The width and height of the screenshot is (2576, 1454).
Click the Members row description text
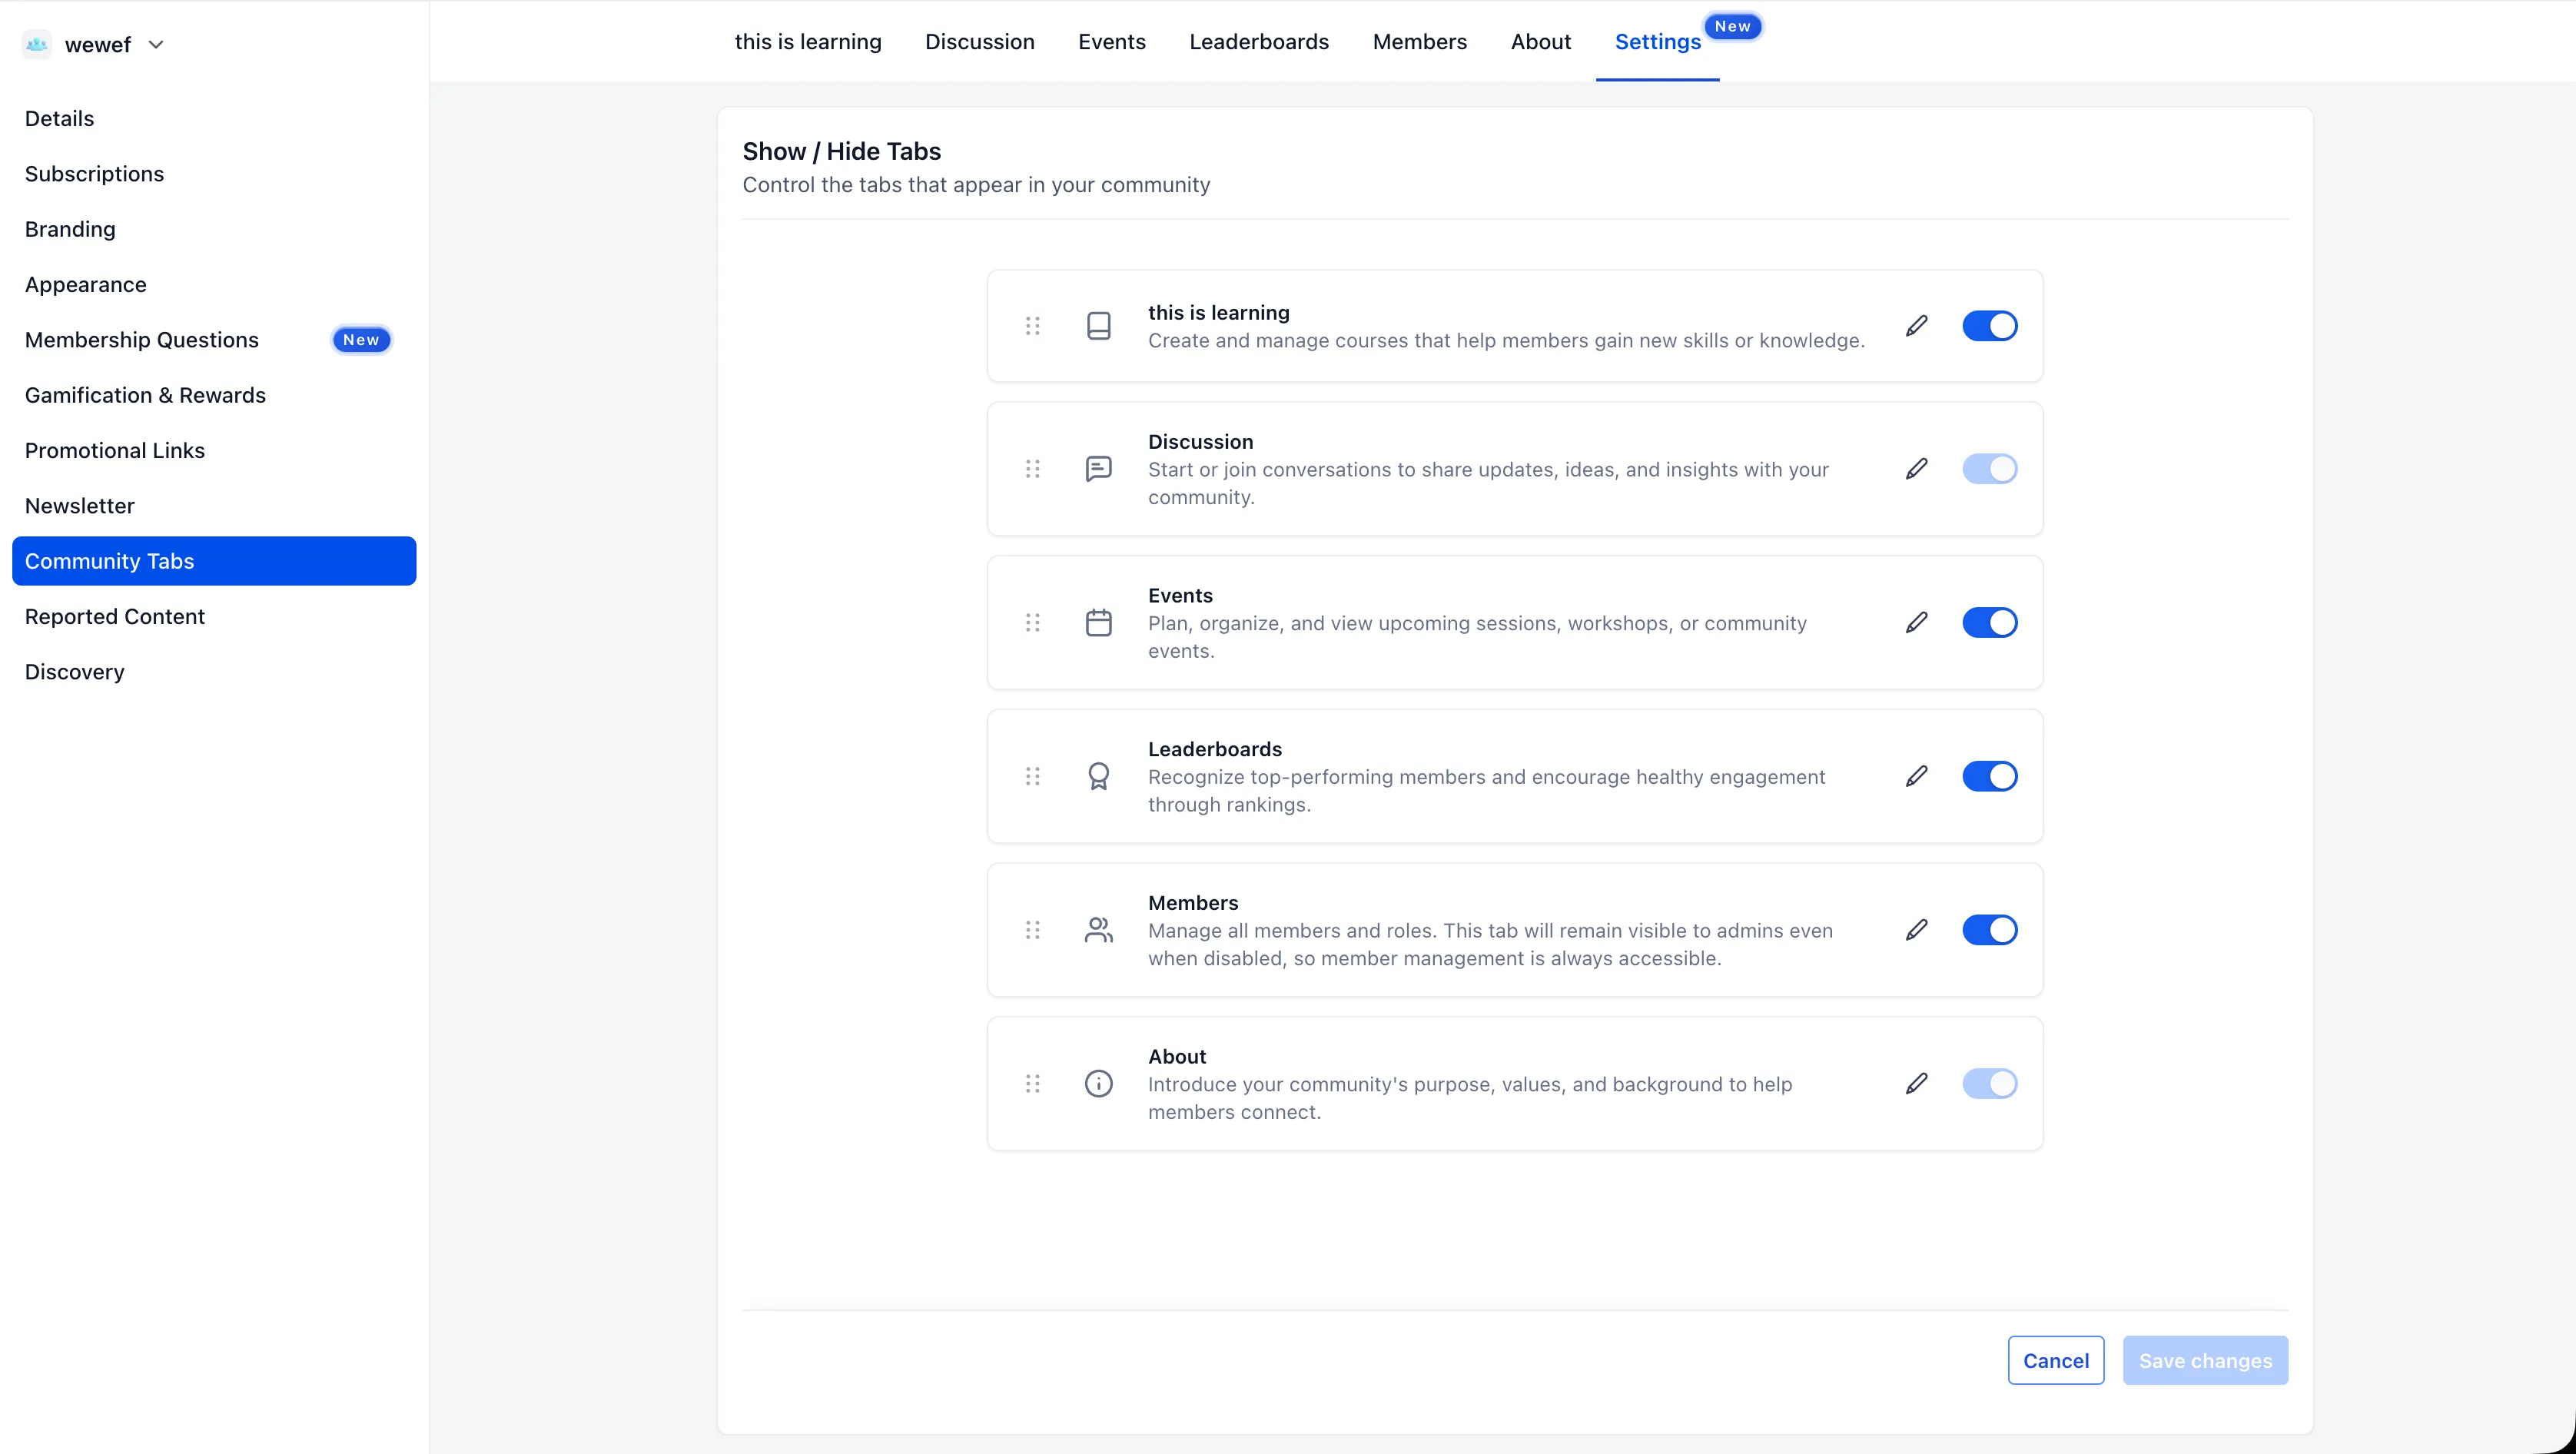click(1490, 945)
